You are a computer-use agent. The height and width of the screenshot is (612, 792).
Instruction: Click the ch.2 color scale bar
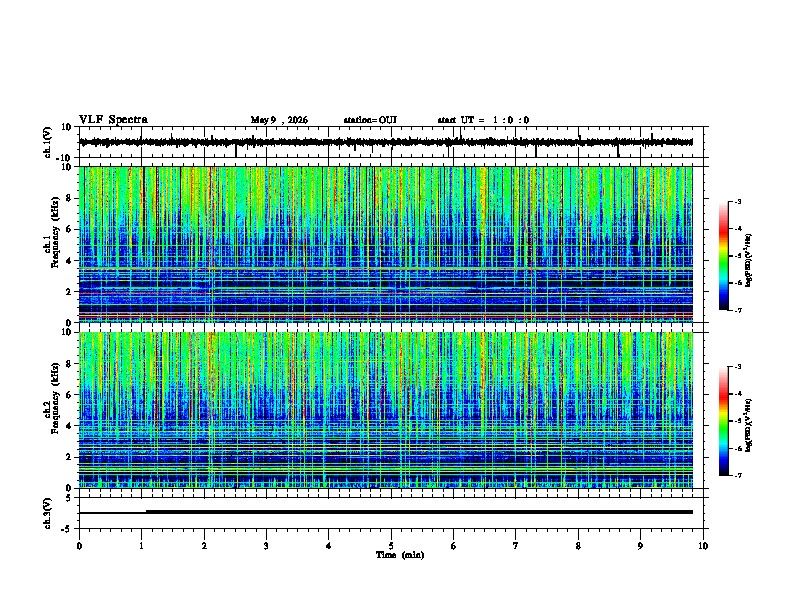click(723, 421)
